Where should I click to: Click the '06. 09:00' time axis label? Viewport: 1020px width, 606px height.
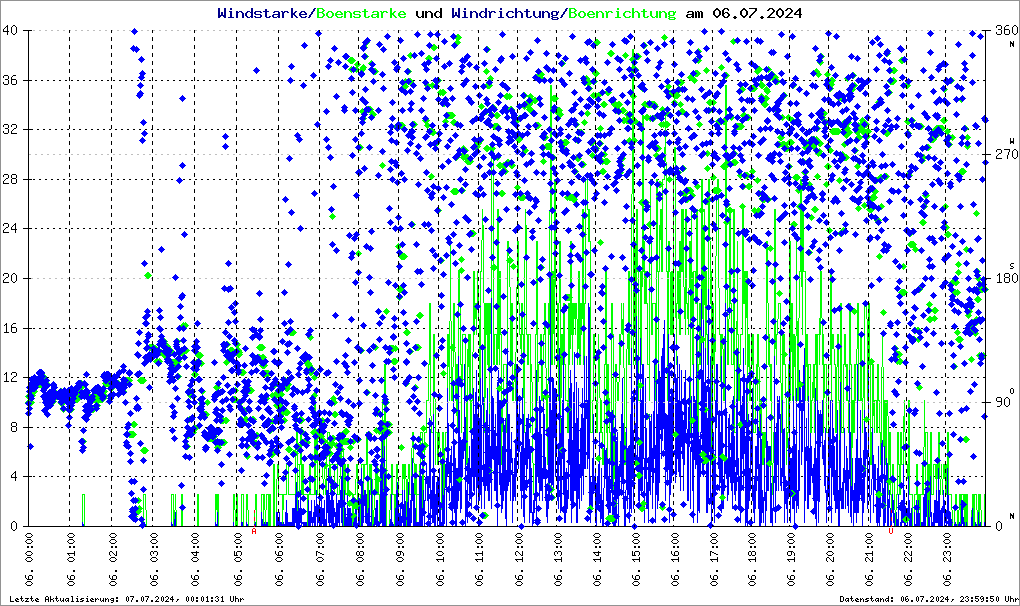399,559
